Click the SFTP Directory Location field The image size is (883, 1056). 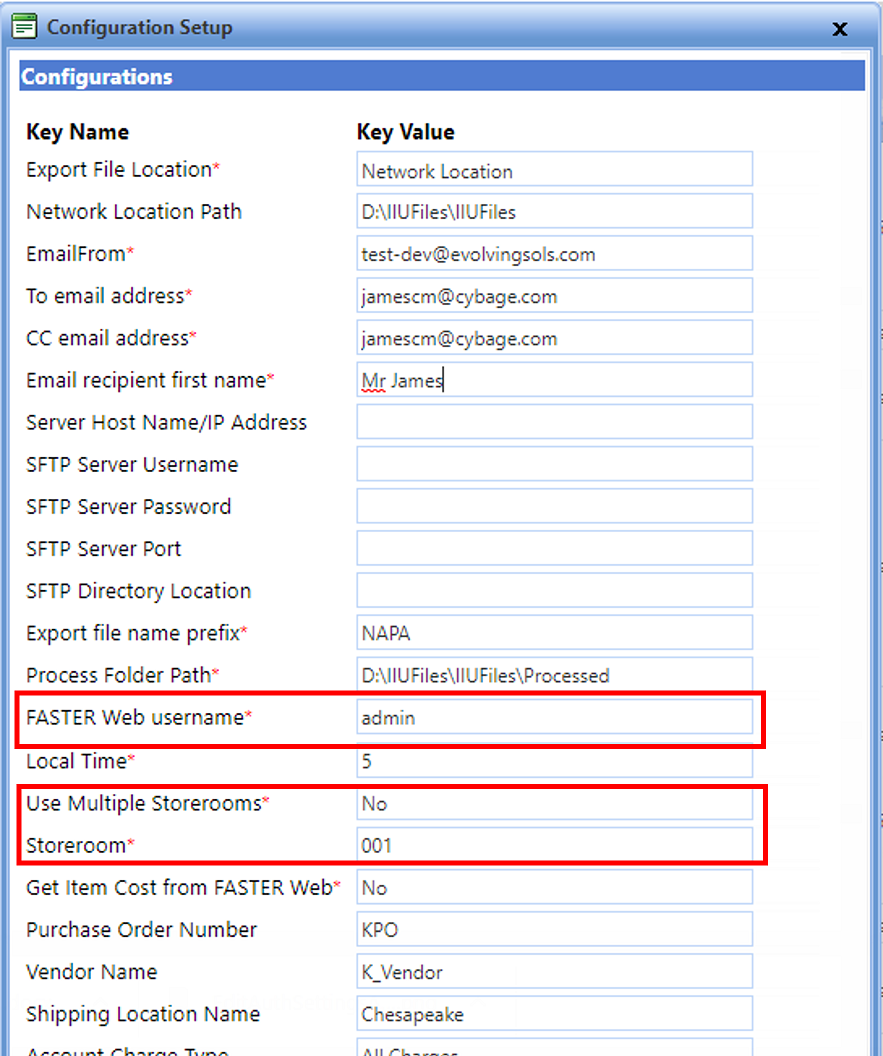click(554, 590)
